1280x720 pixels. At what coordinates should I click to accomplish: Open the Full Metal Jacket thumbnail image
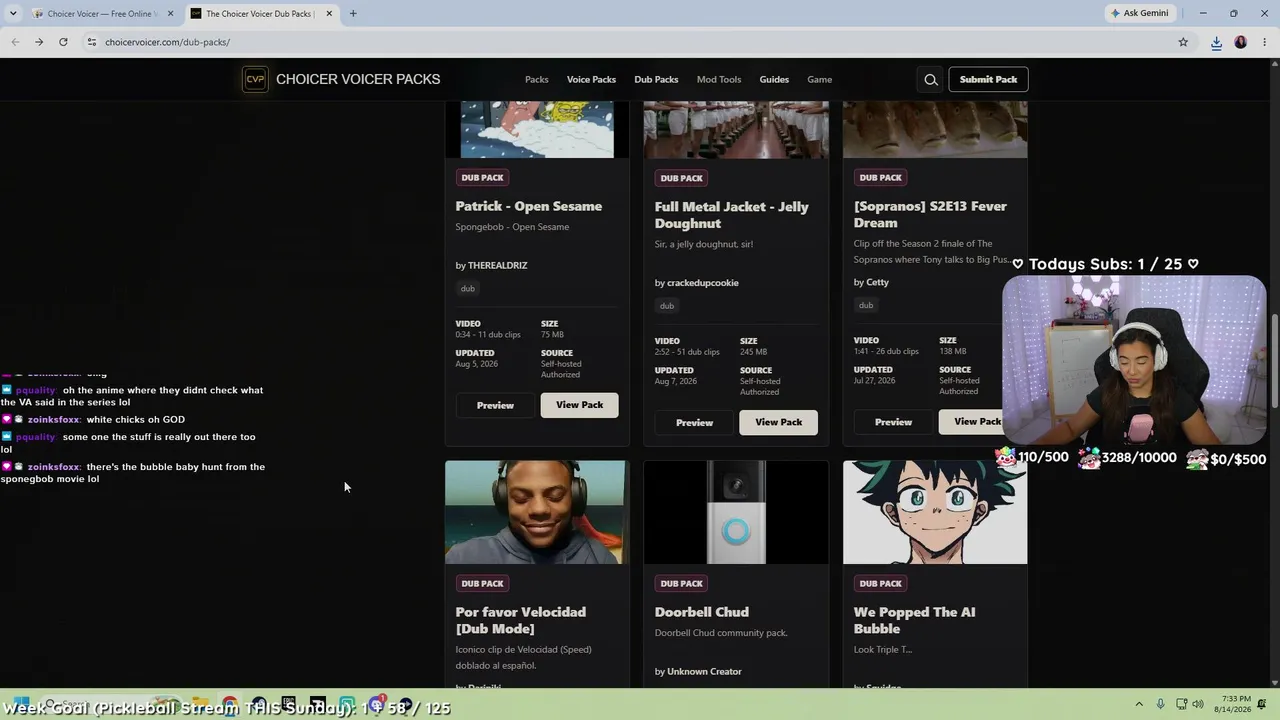coord(736,129)
